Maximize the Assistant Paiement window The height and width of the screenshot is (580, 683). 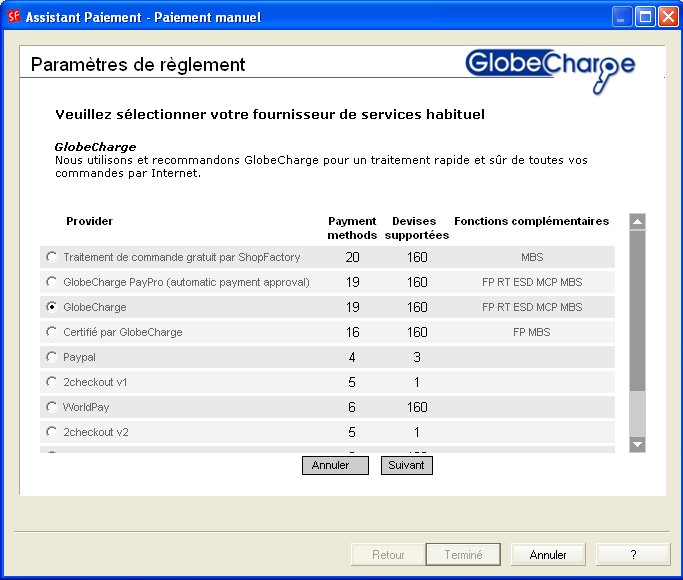coord(644,17)
